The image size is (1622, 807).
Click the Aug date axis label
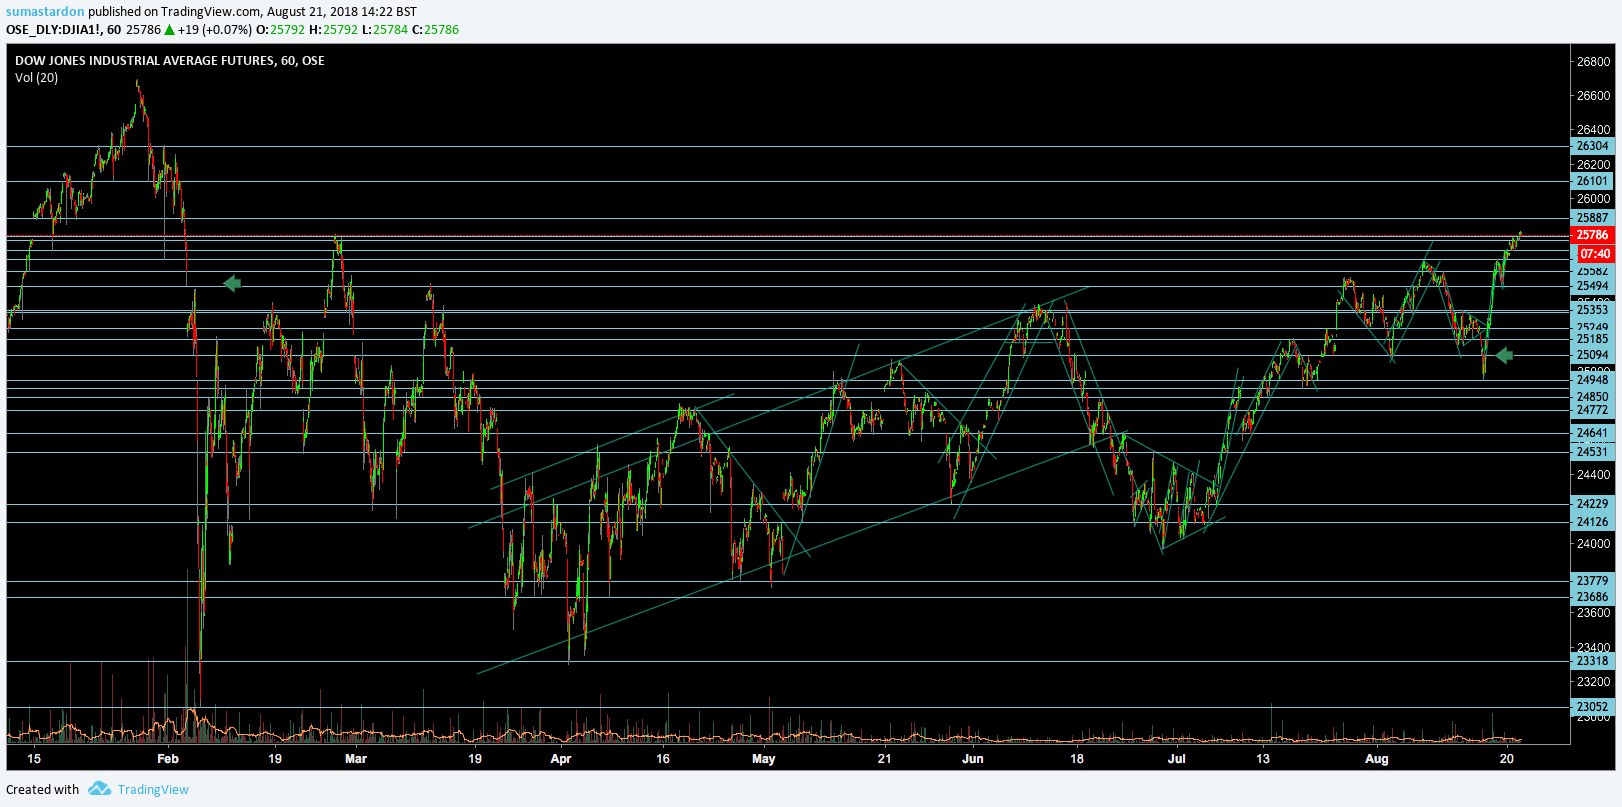pos(1377,759)
